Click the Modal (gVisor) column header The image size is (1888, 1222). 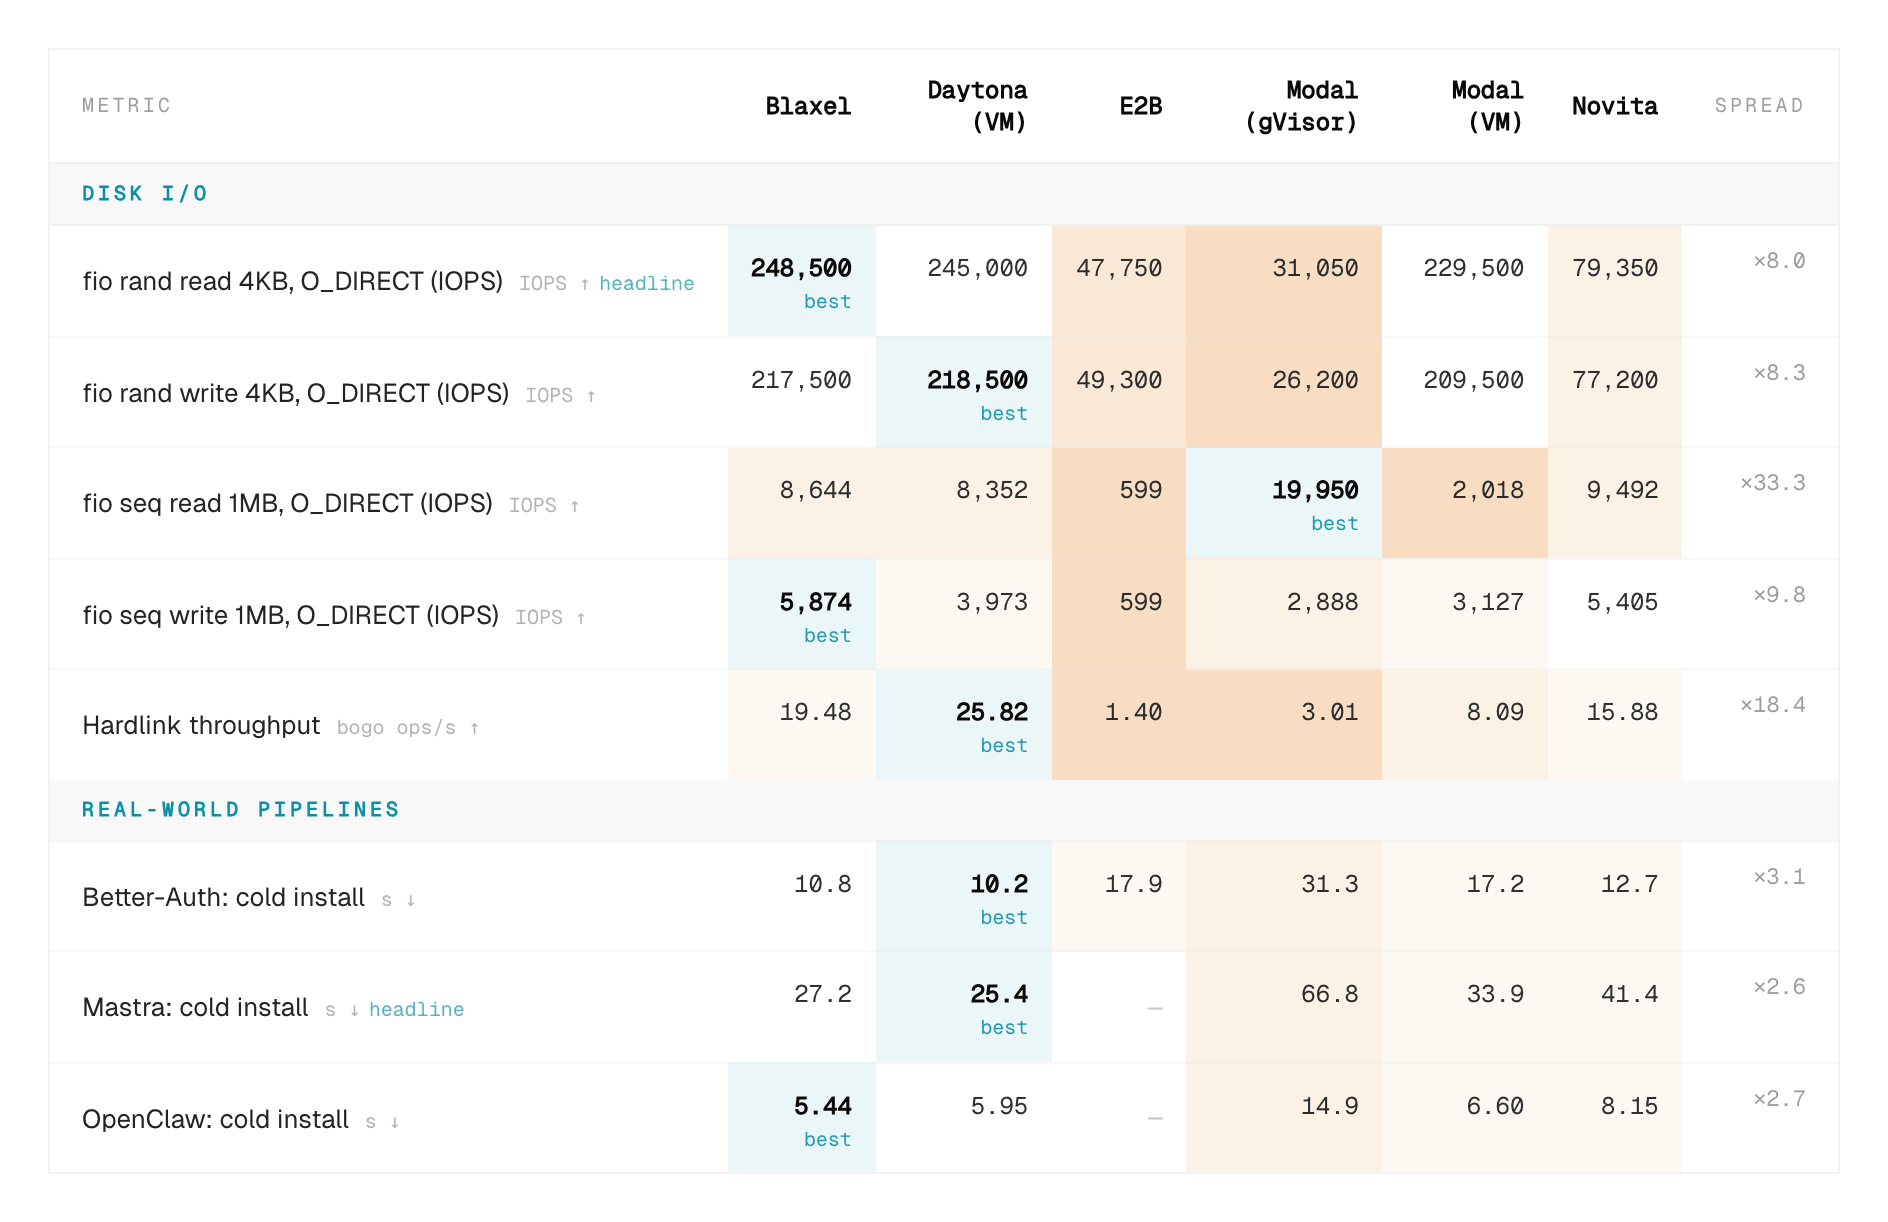click(1301, 106)
